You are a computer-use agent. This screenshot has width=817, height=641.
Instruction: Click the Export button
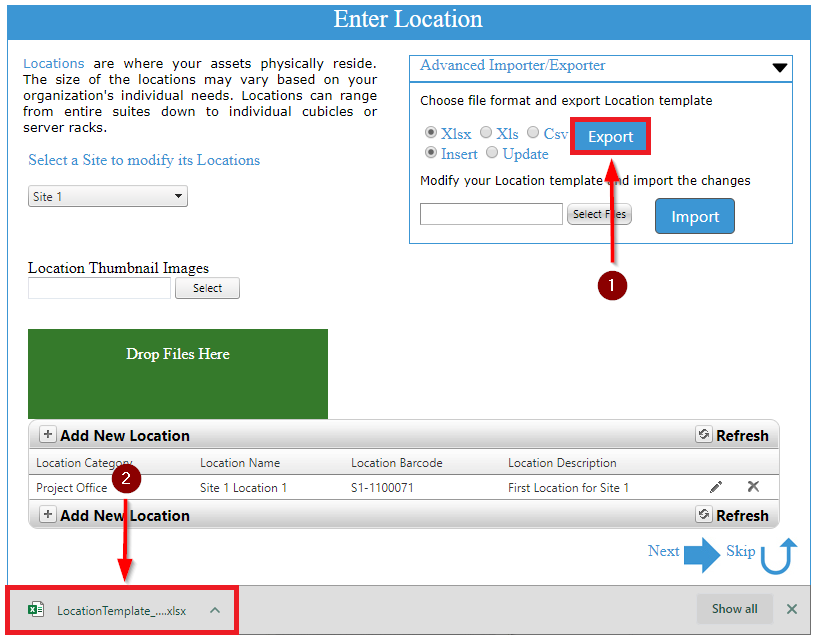coord(610,137)
